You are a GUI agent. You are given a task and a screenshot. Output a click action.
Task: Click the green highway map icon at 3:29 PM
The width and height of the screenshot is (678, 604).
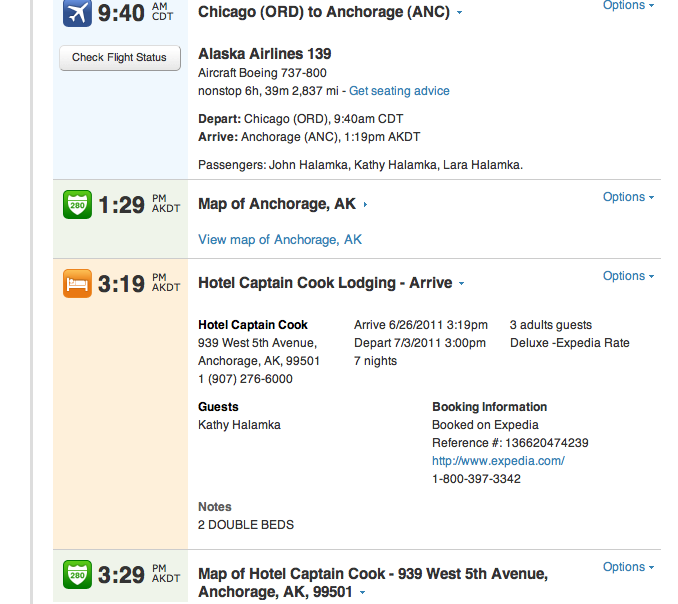pos(77,575)
